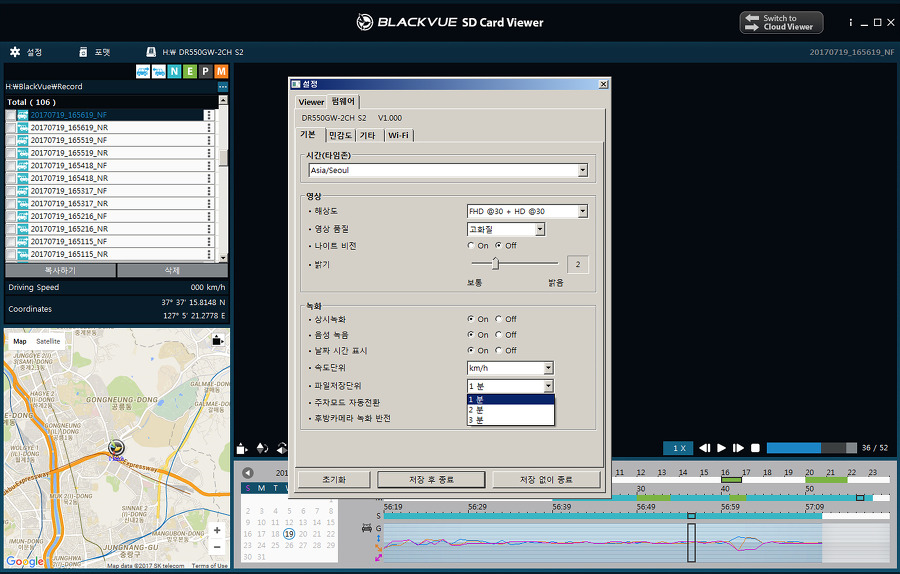Click the 삭제 delete button
The image size is (900, 574).
click(172, 270)
